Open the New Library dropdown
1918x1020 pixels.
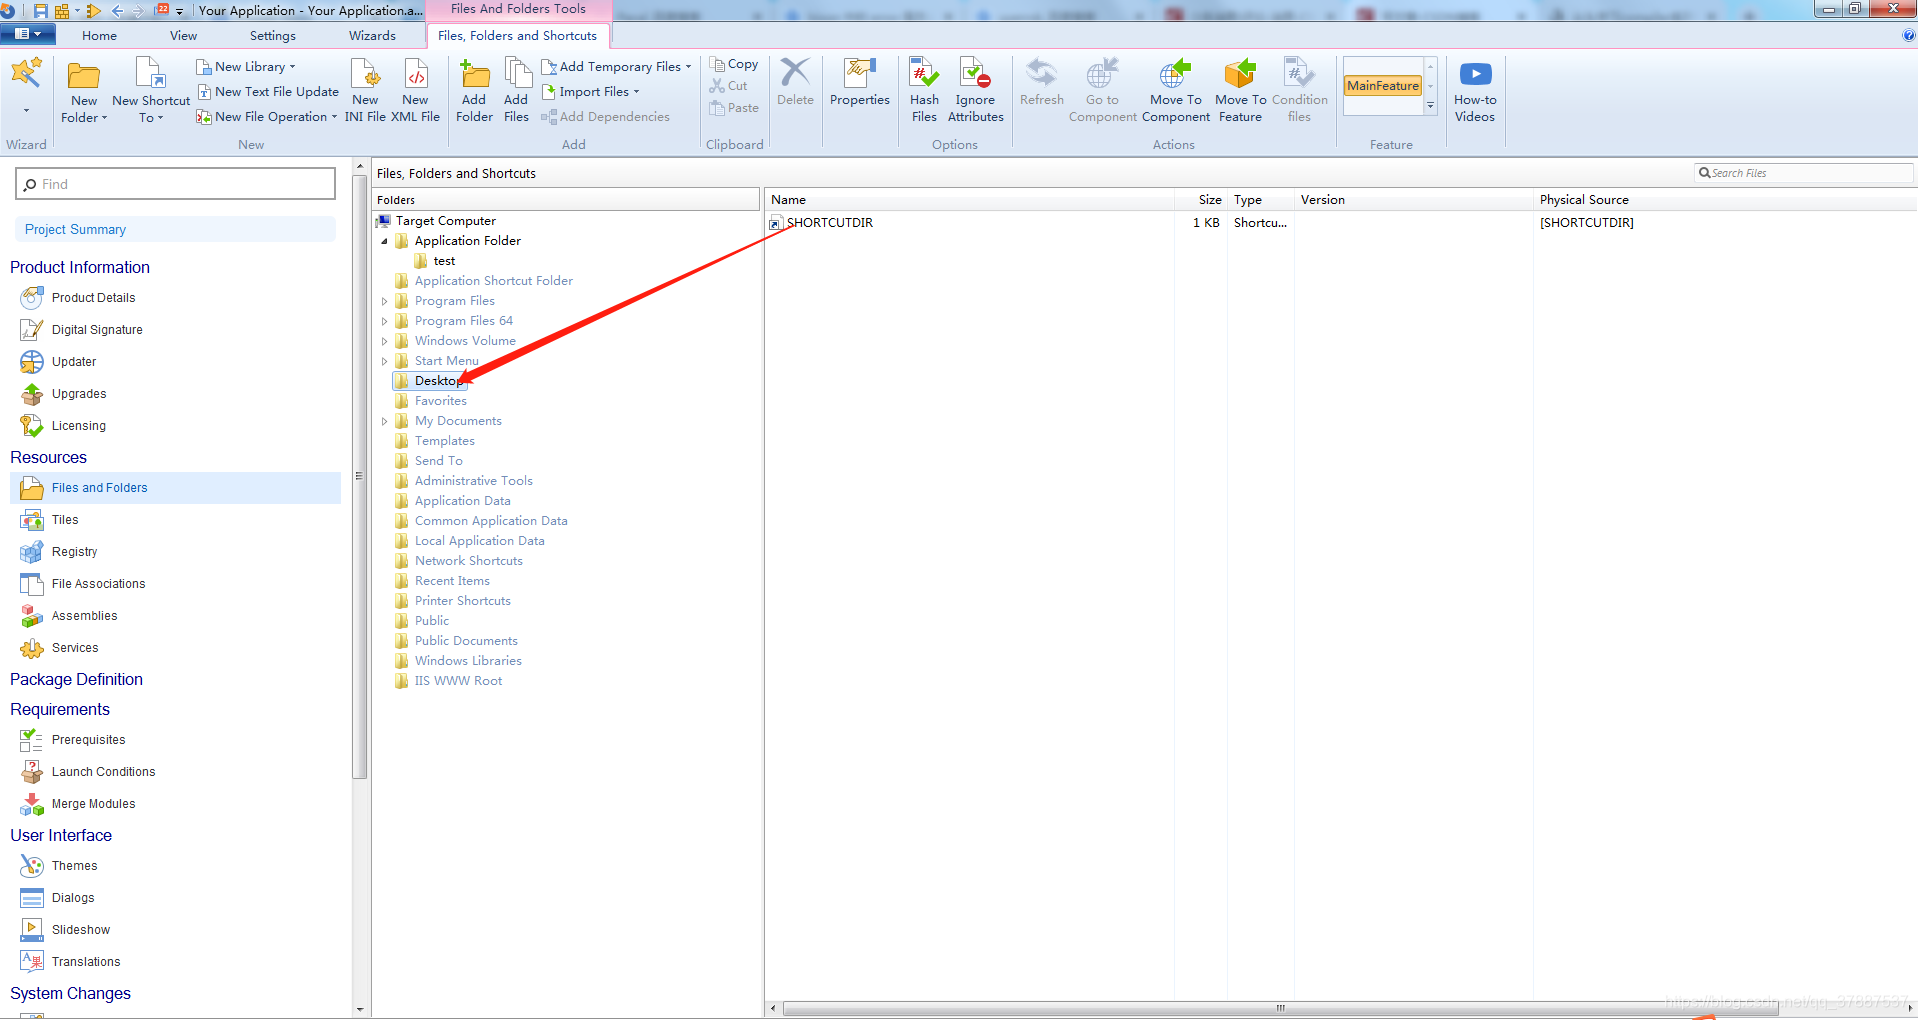click(x=246, y=67)
